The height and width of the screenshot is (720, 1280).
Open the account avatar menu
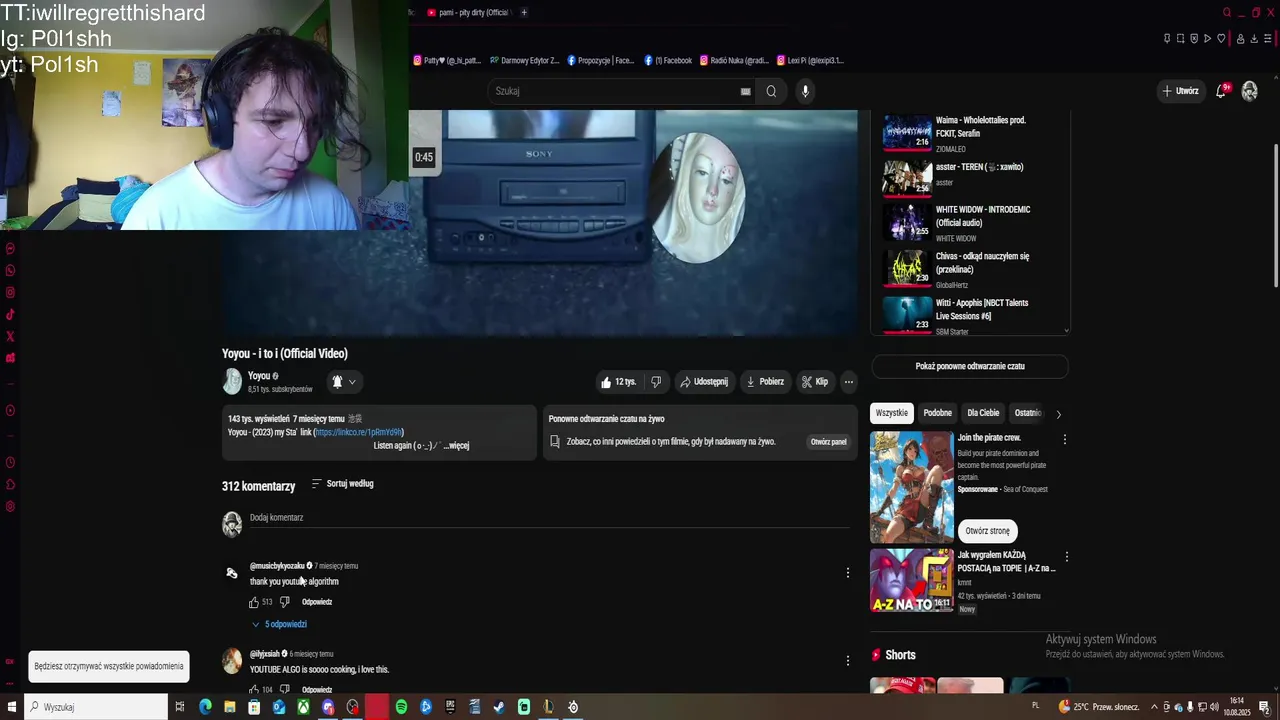click(1249, 91)
